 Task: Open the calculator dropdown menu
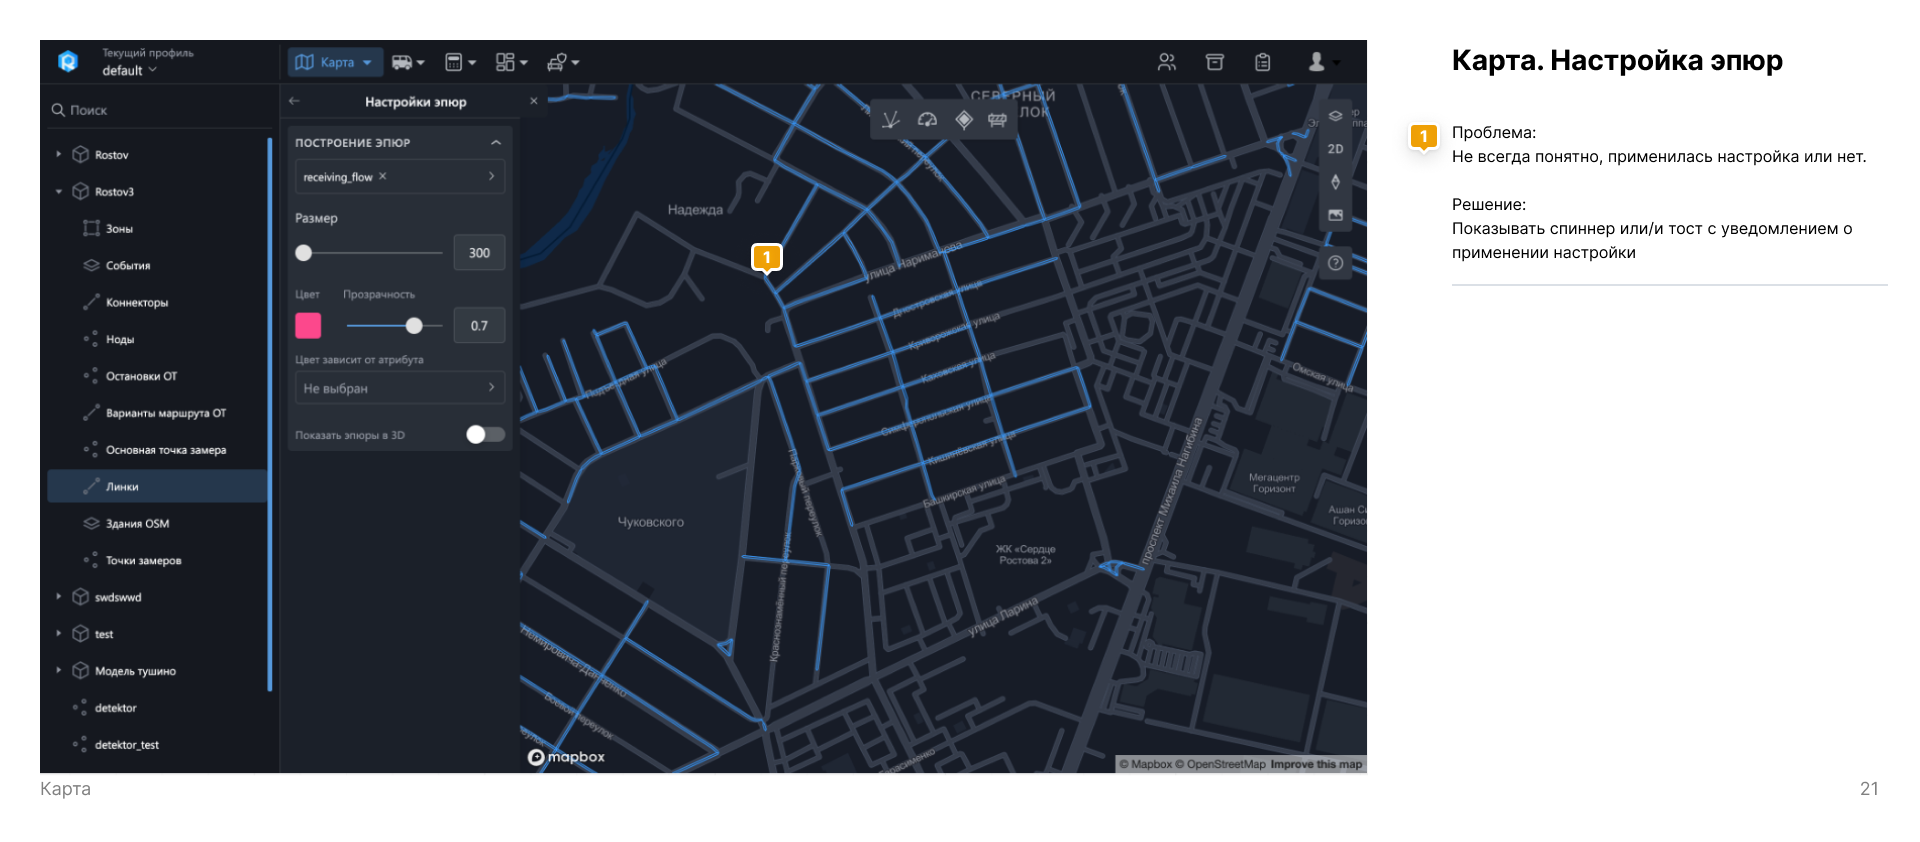460,62
